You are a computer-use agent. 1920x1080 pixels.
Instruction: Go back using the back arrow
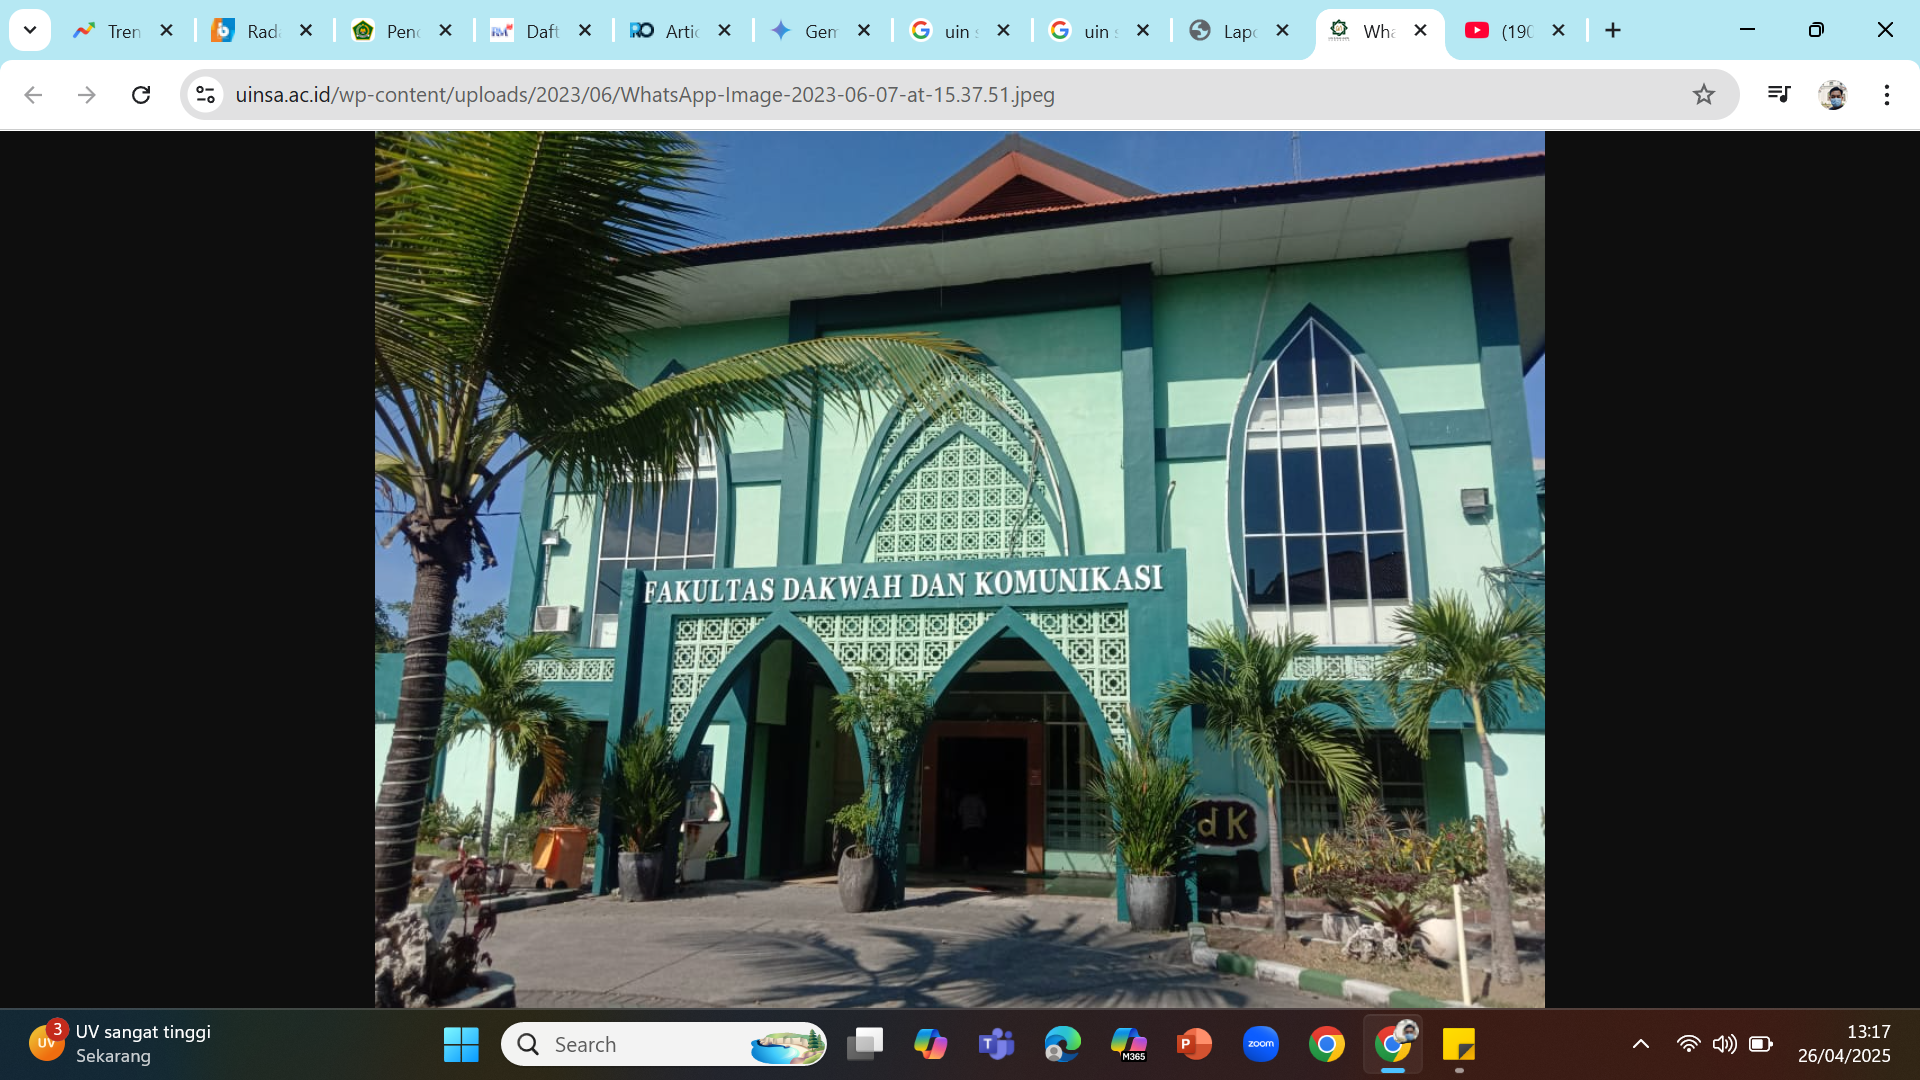tap(33, 95)
